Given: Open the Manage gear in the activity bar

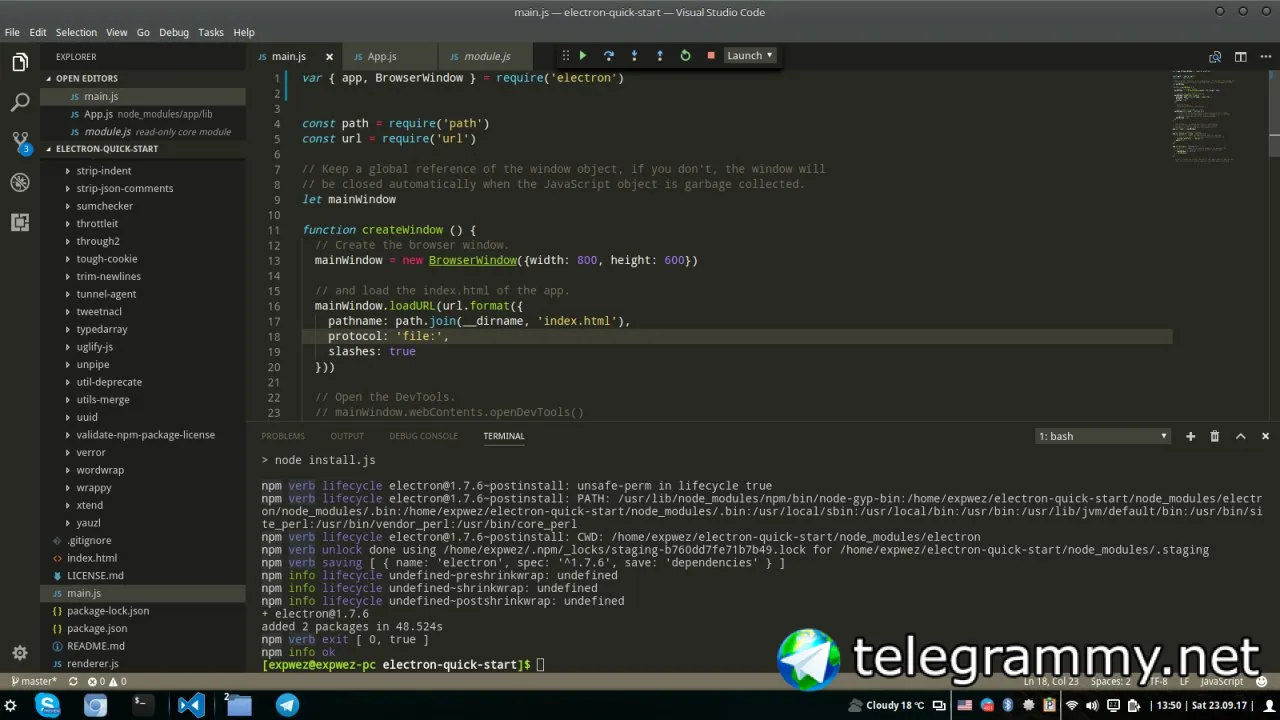Looking at the screenshot, I should [x=20, y=653].
